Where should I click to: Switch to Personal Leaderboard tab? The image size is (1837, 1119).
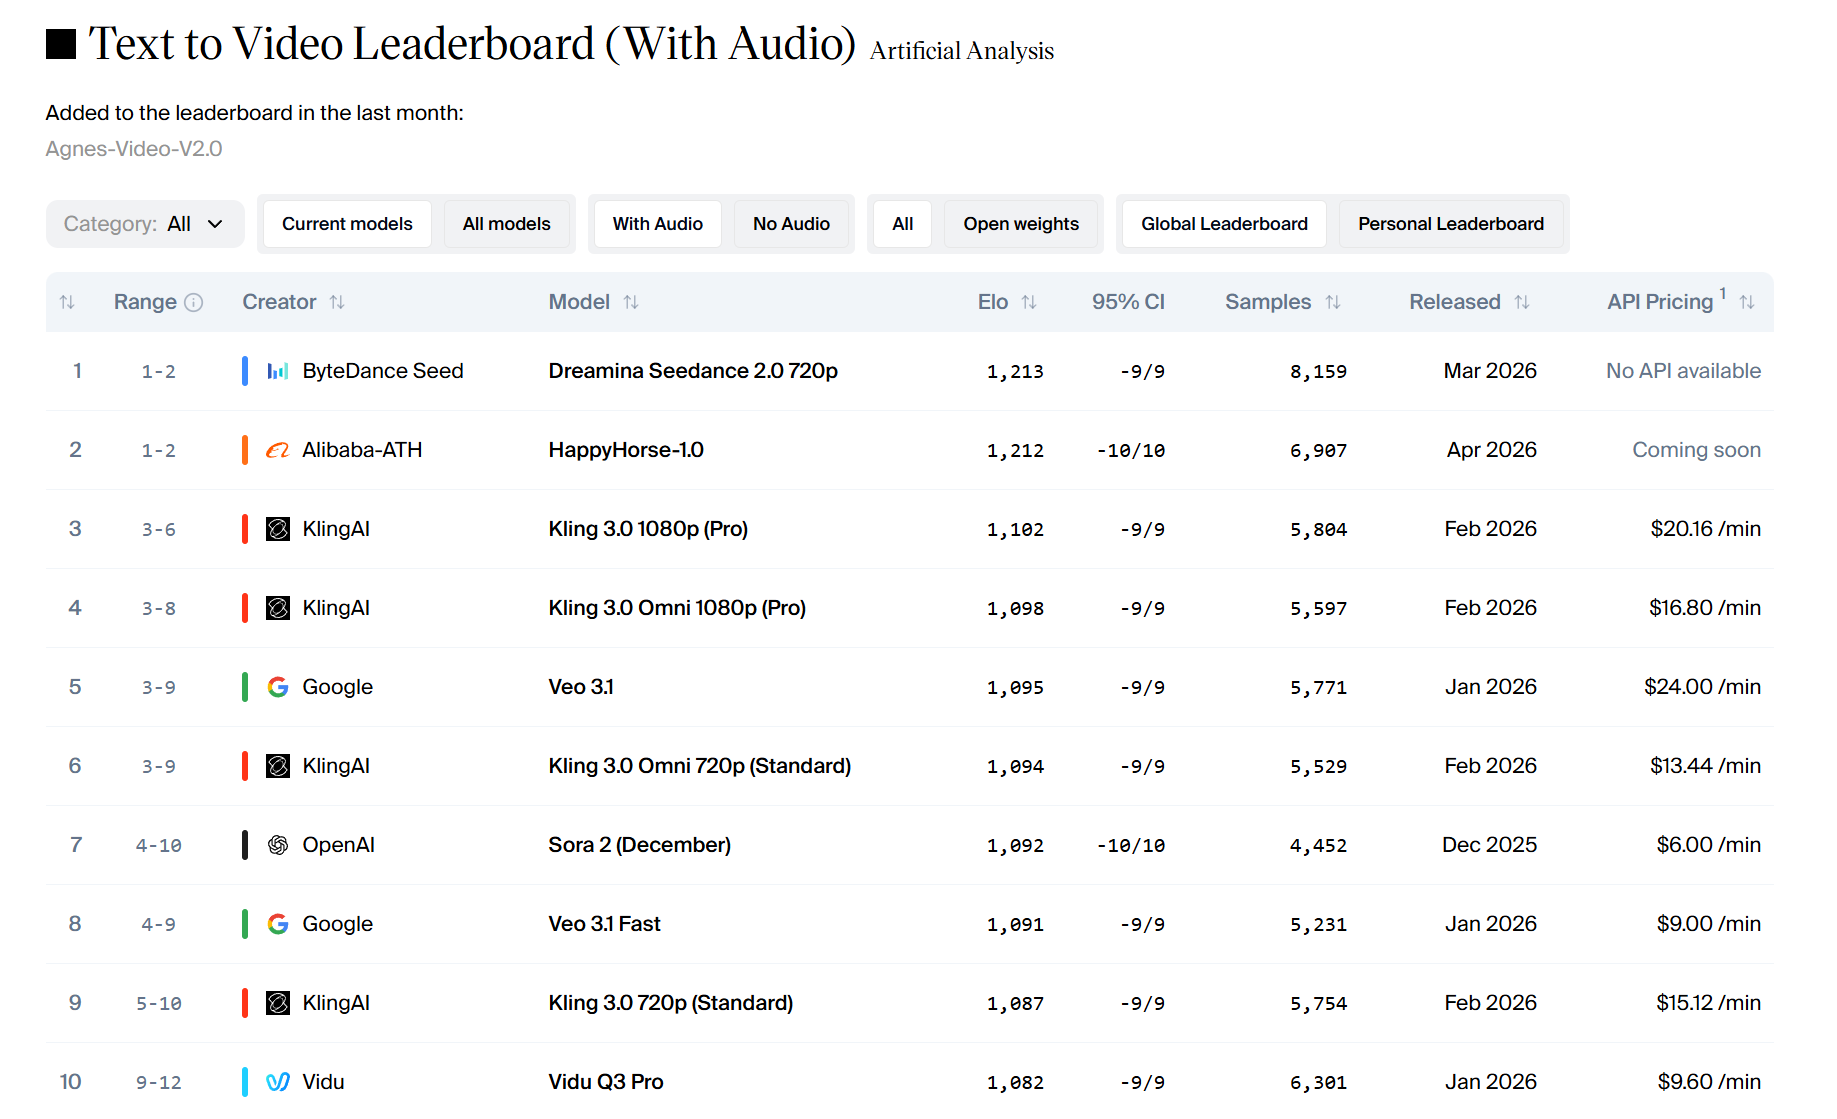[x=1450, y=224]
